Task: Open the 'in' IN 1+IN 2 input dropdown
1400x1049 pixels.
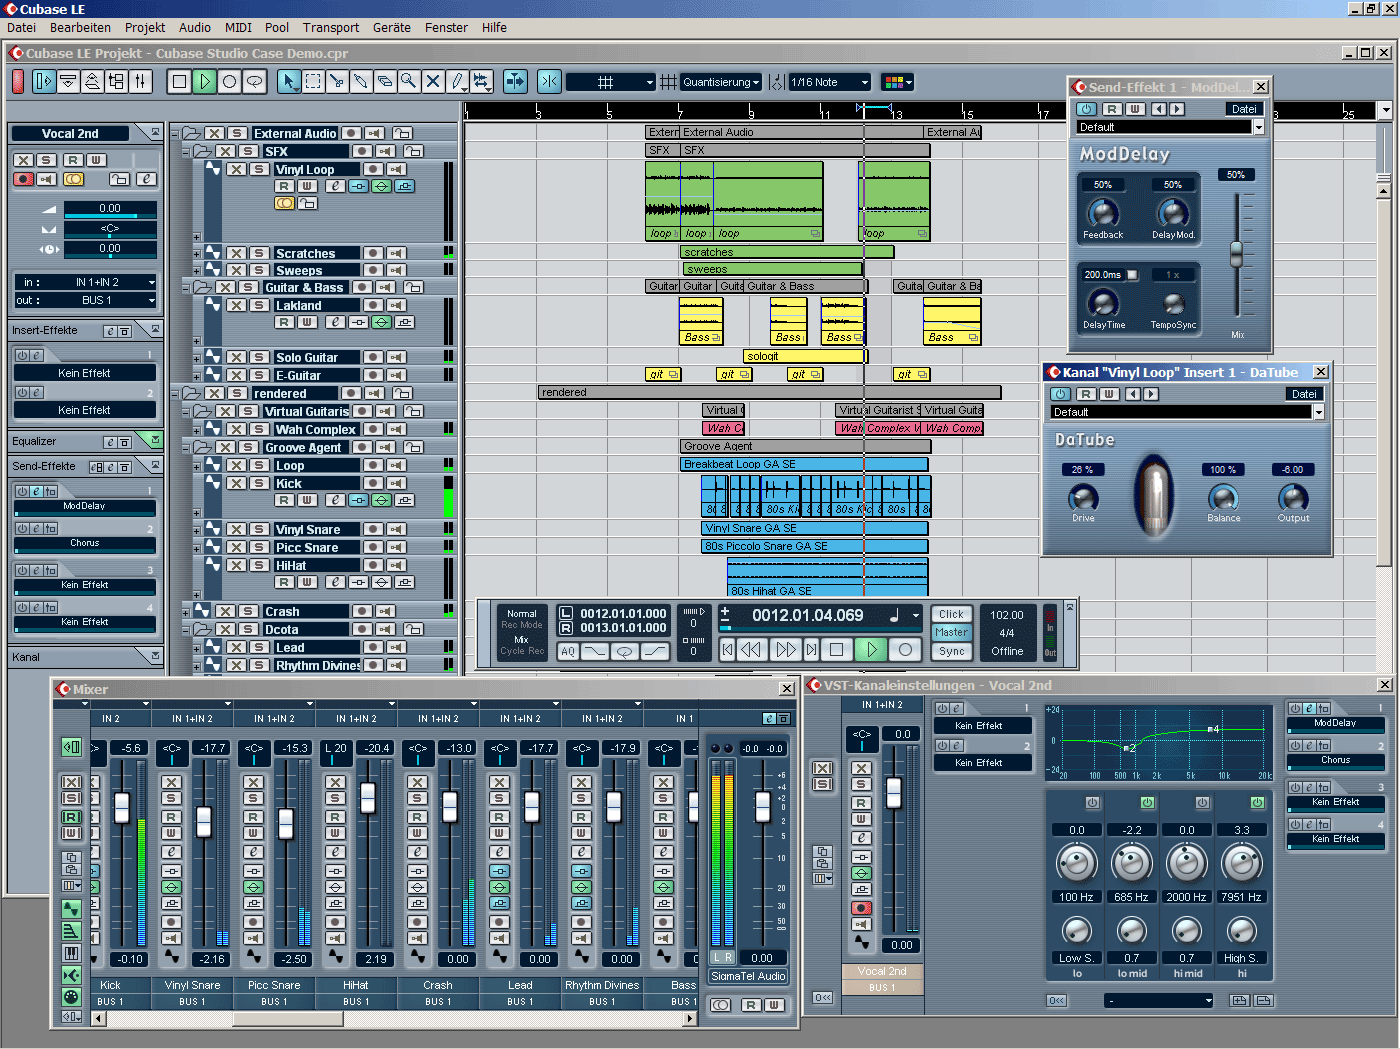Action: coord(86,282)
